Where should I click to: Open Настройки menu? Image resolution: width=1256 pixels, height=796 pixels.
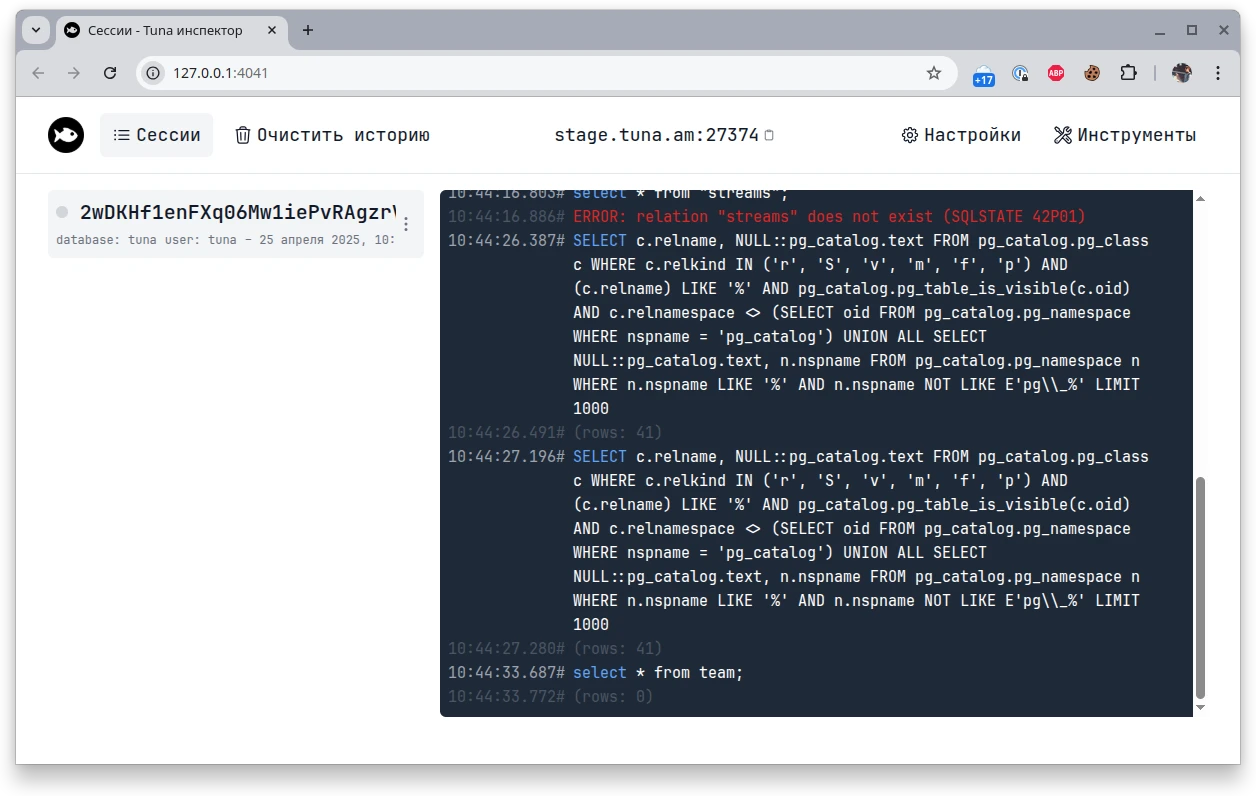tap(961, 135)
